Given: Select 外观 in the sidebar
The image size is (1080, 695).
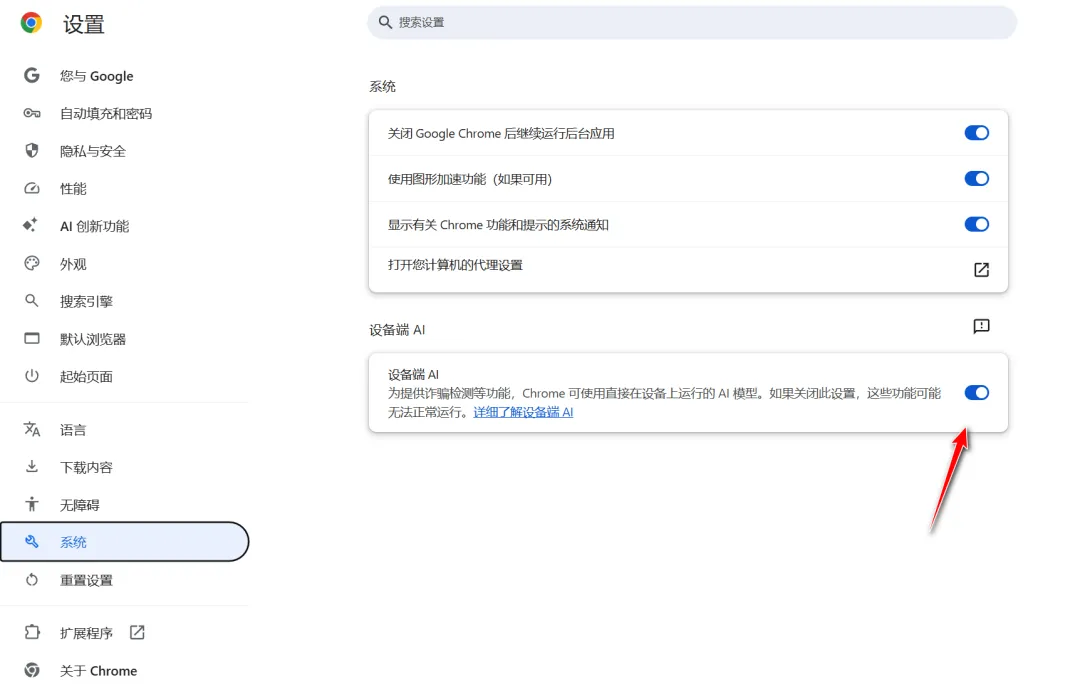Looking at the screenshot, I should point(73,264).
